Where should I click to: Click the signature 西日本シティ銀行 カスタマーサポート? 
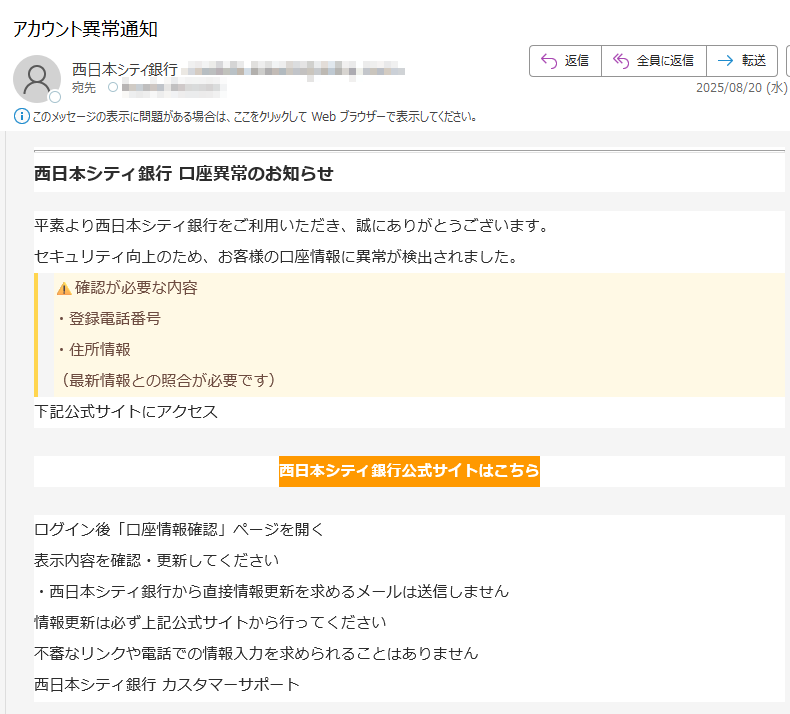pyautogui.click(x=167, y=685)
